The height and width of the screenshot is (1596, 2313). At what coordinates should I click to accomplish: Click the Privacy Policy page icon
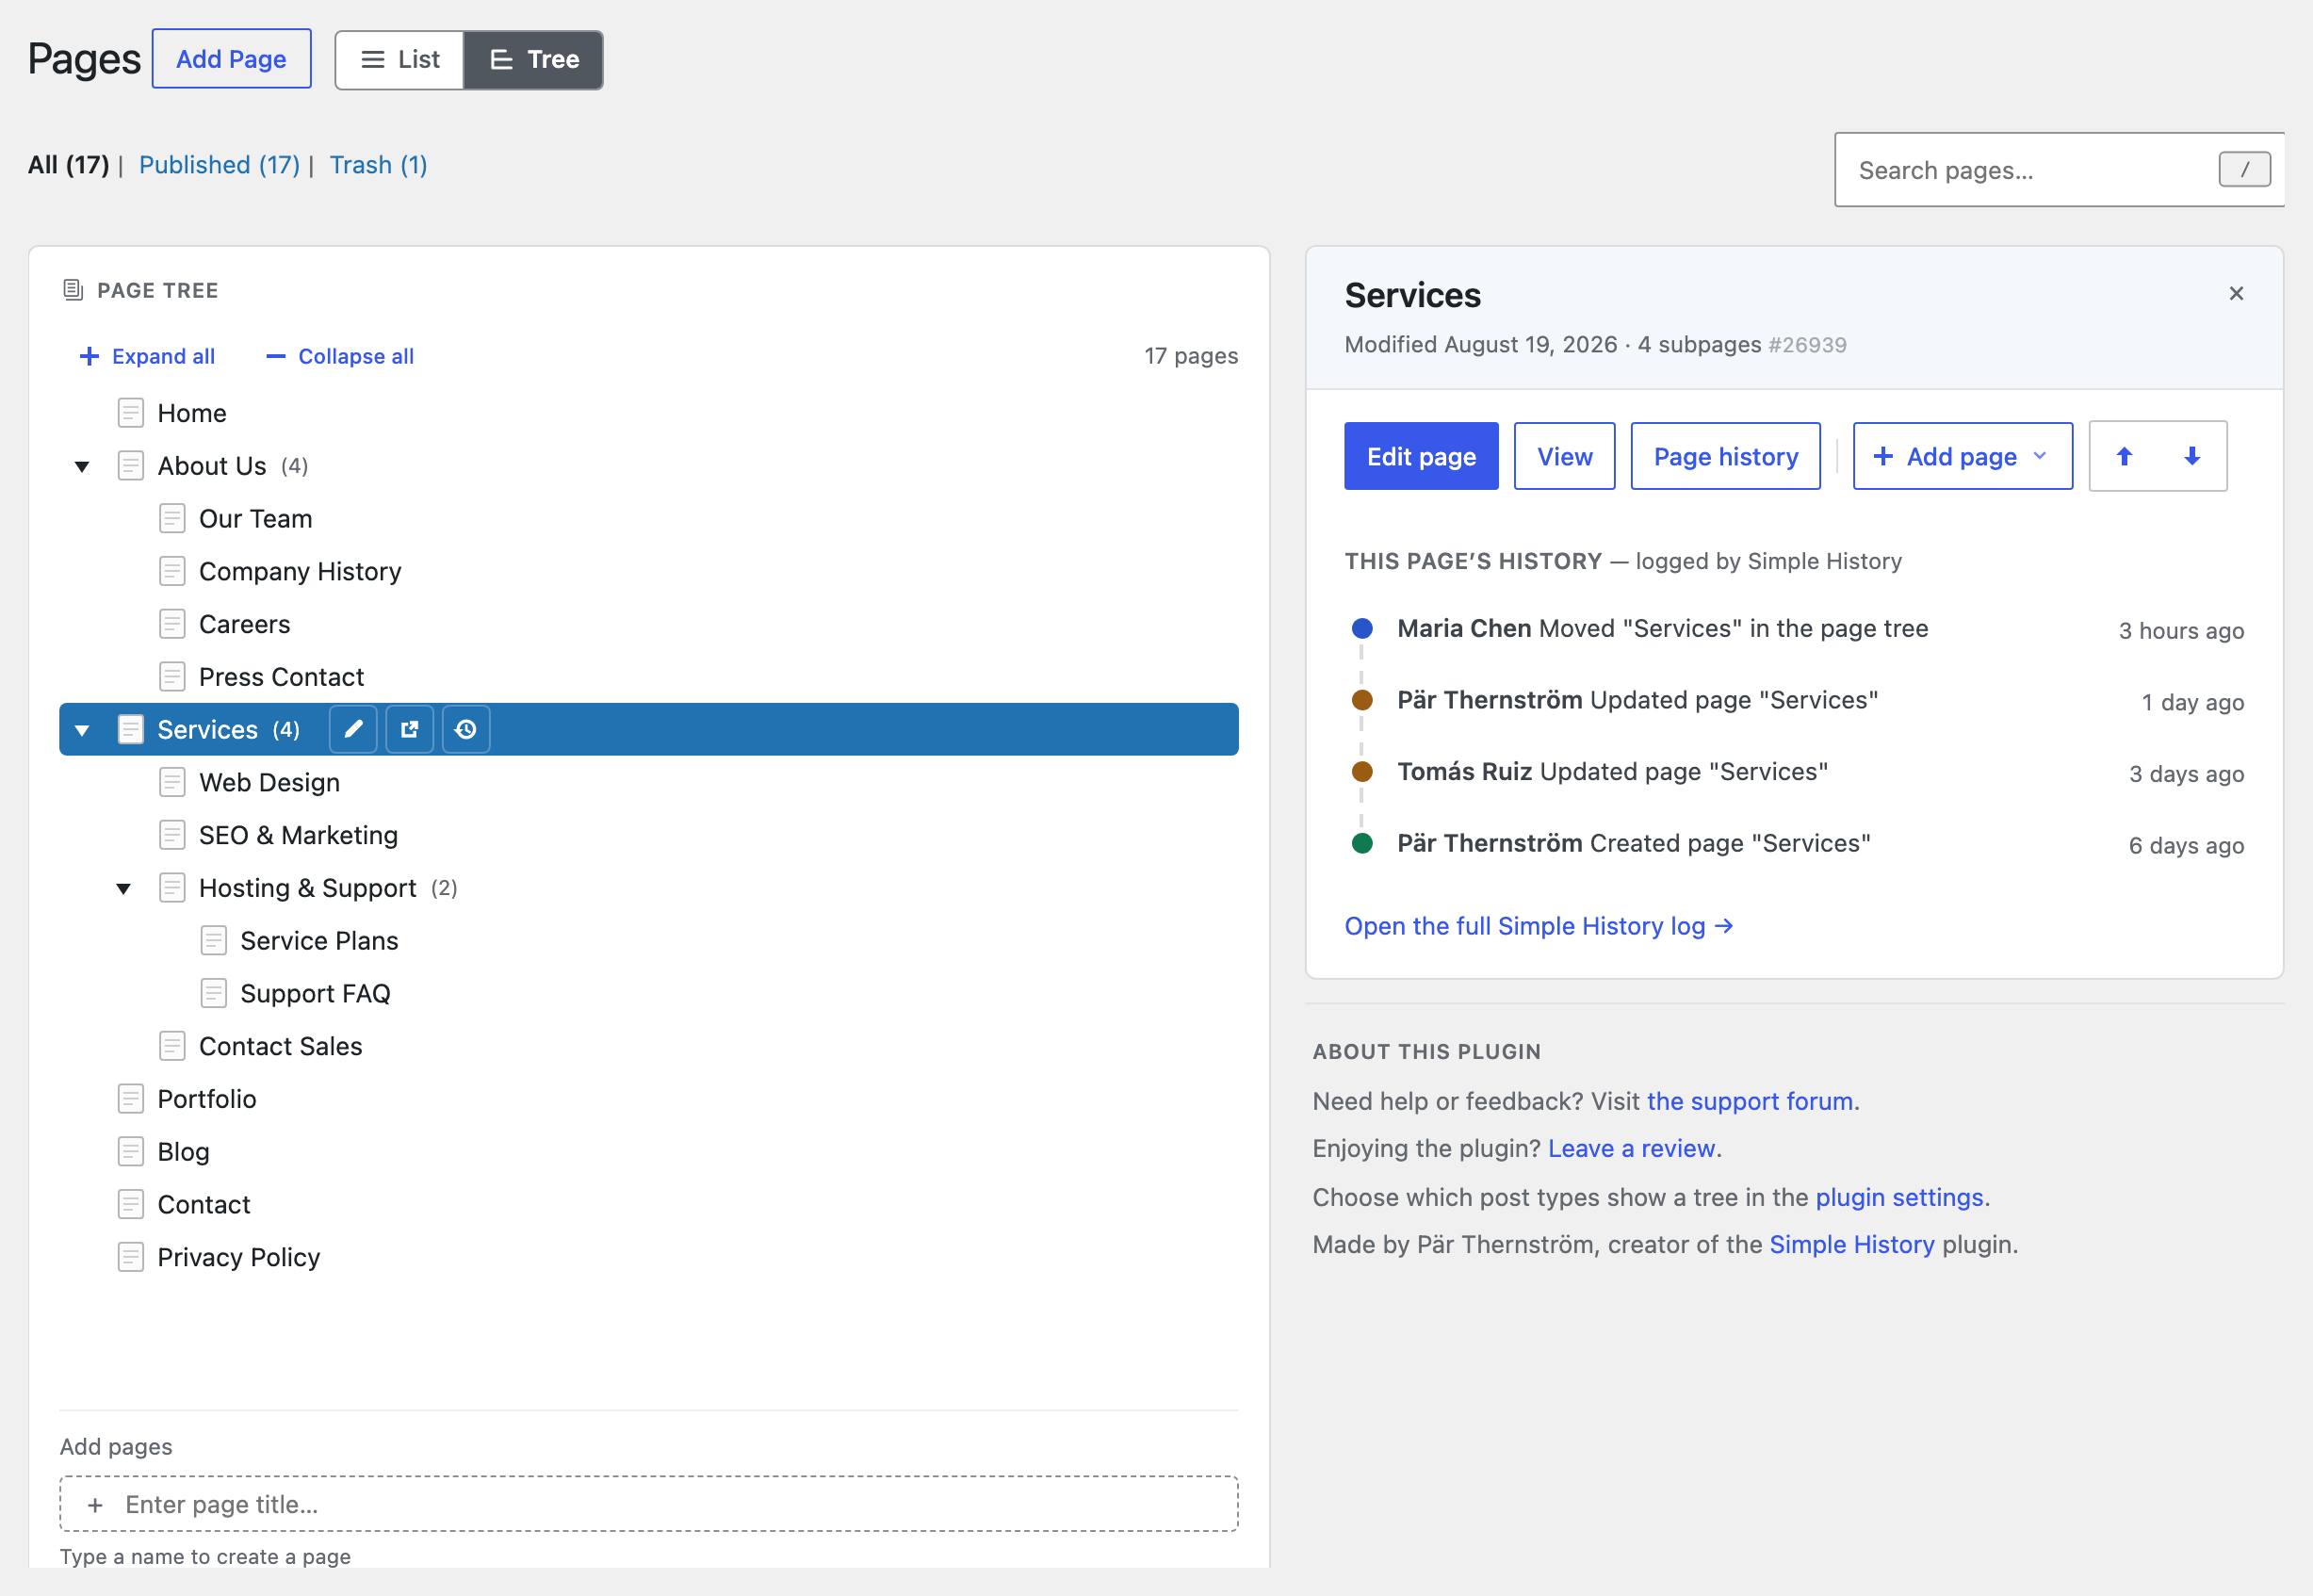click(131, 1257)
